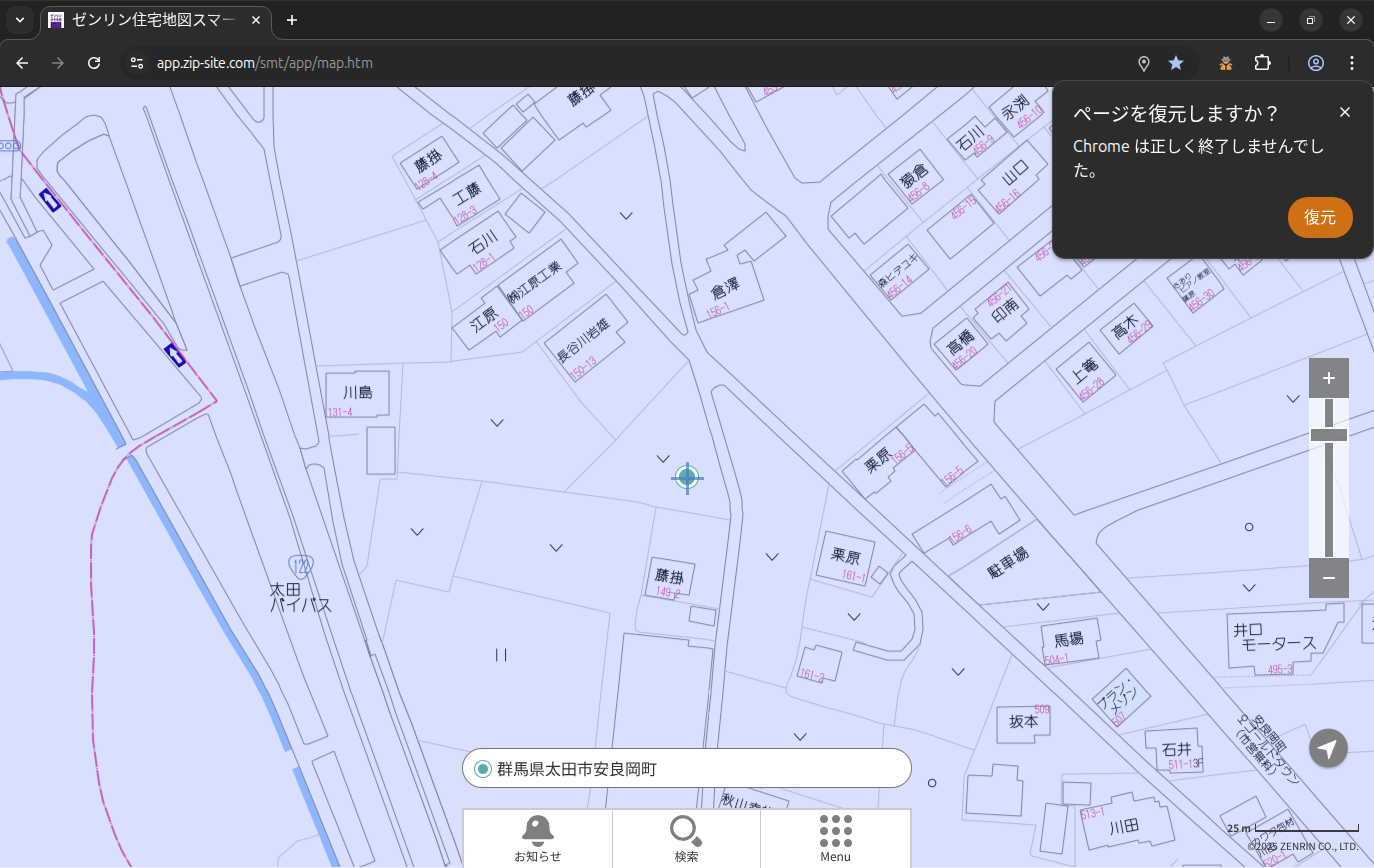The image size is (1374, 868).
Task: Click the location permission icon in the address bar
Action: pos(1144,63)
